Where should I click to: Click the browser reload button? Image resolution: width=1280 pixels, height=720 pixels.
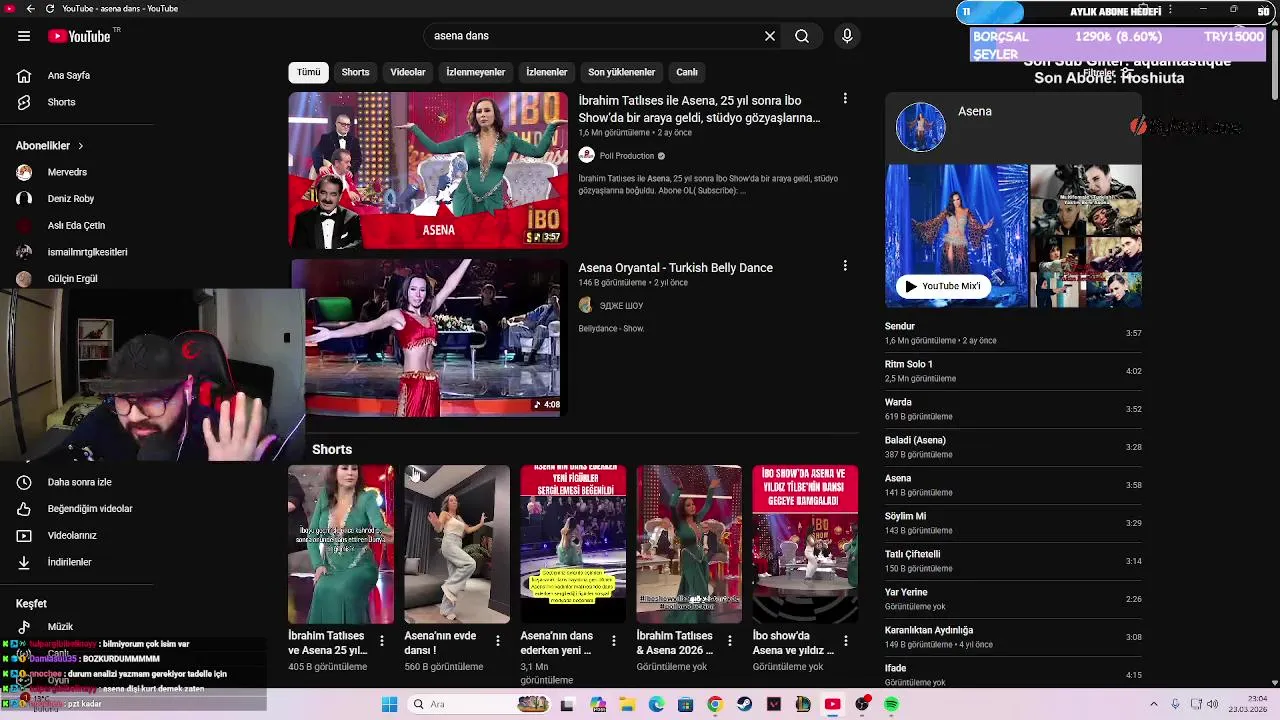tap(50, 9)
